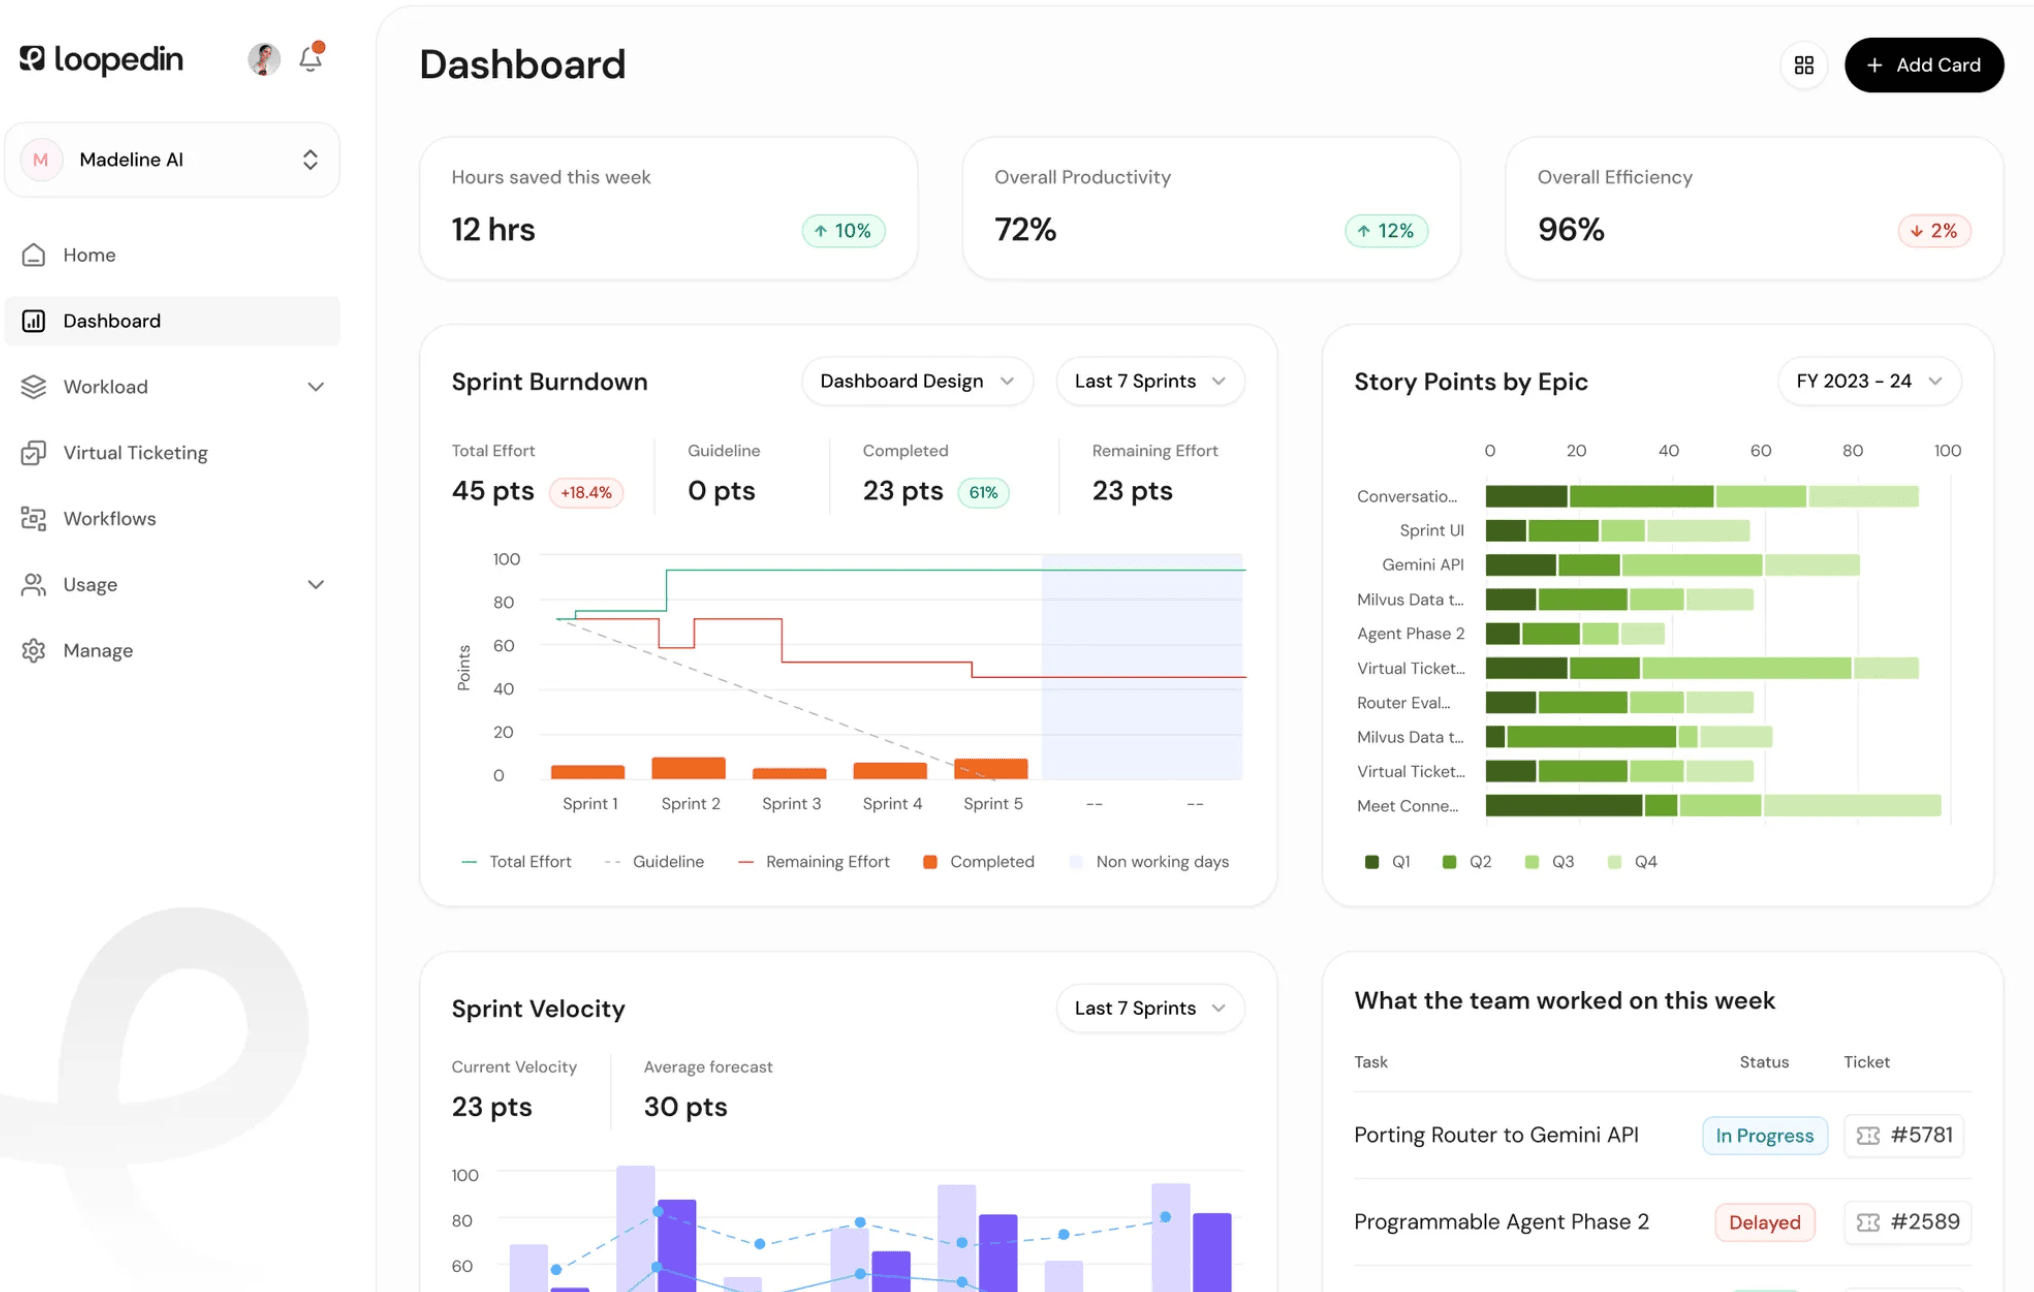
Task: Click the Overall Efficiency card
Action: [1754, 208]
